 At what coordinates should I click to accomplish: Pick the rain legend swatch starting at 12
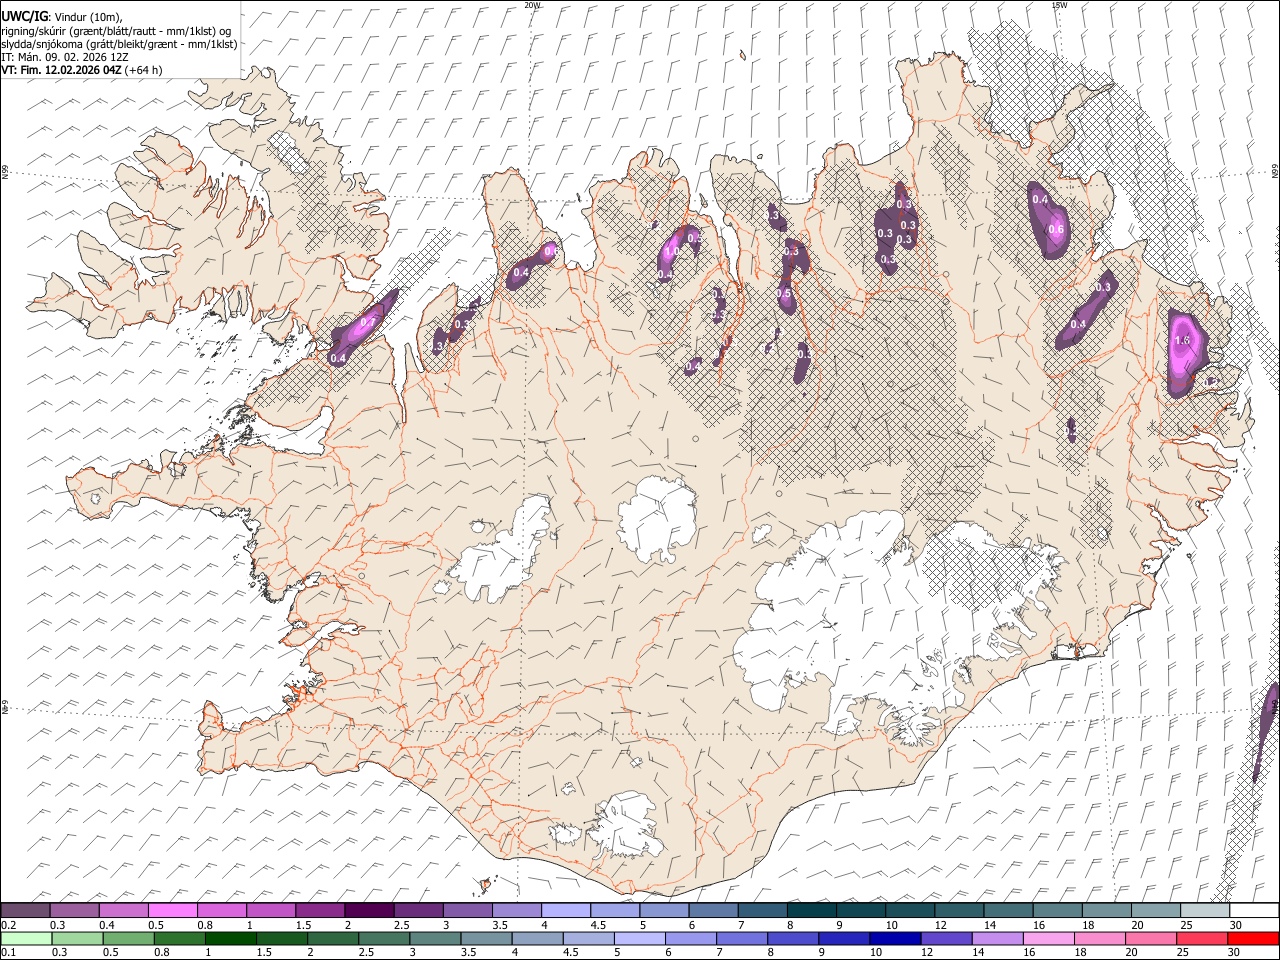click(x=945, y=939)
